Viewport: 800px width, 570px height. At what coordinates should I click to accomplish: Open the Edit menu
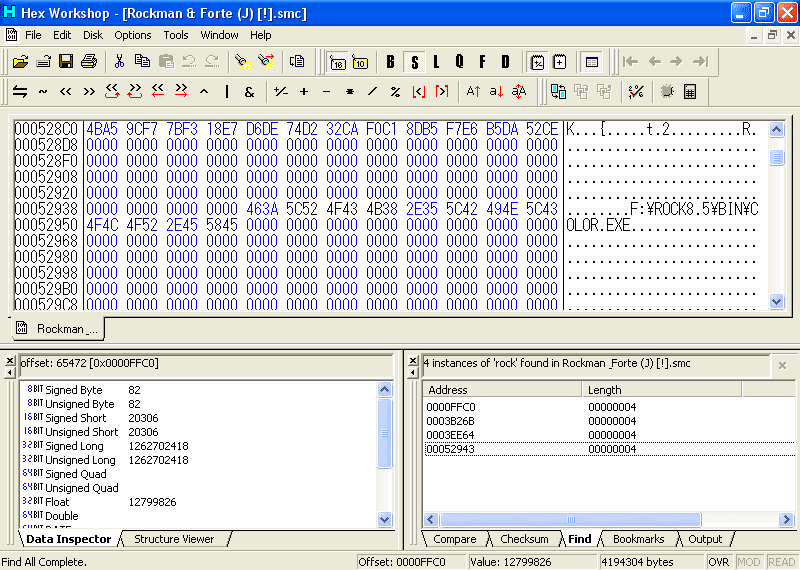62,35
